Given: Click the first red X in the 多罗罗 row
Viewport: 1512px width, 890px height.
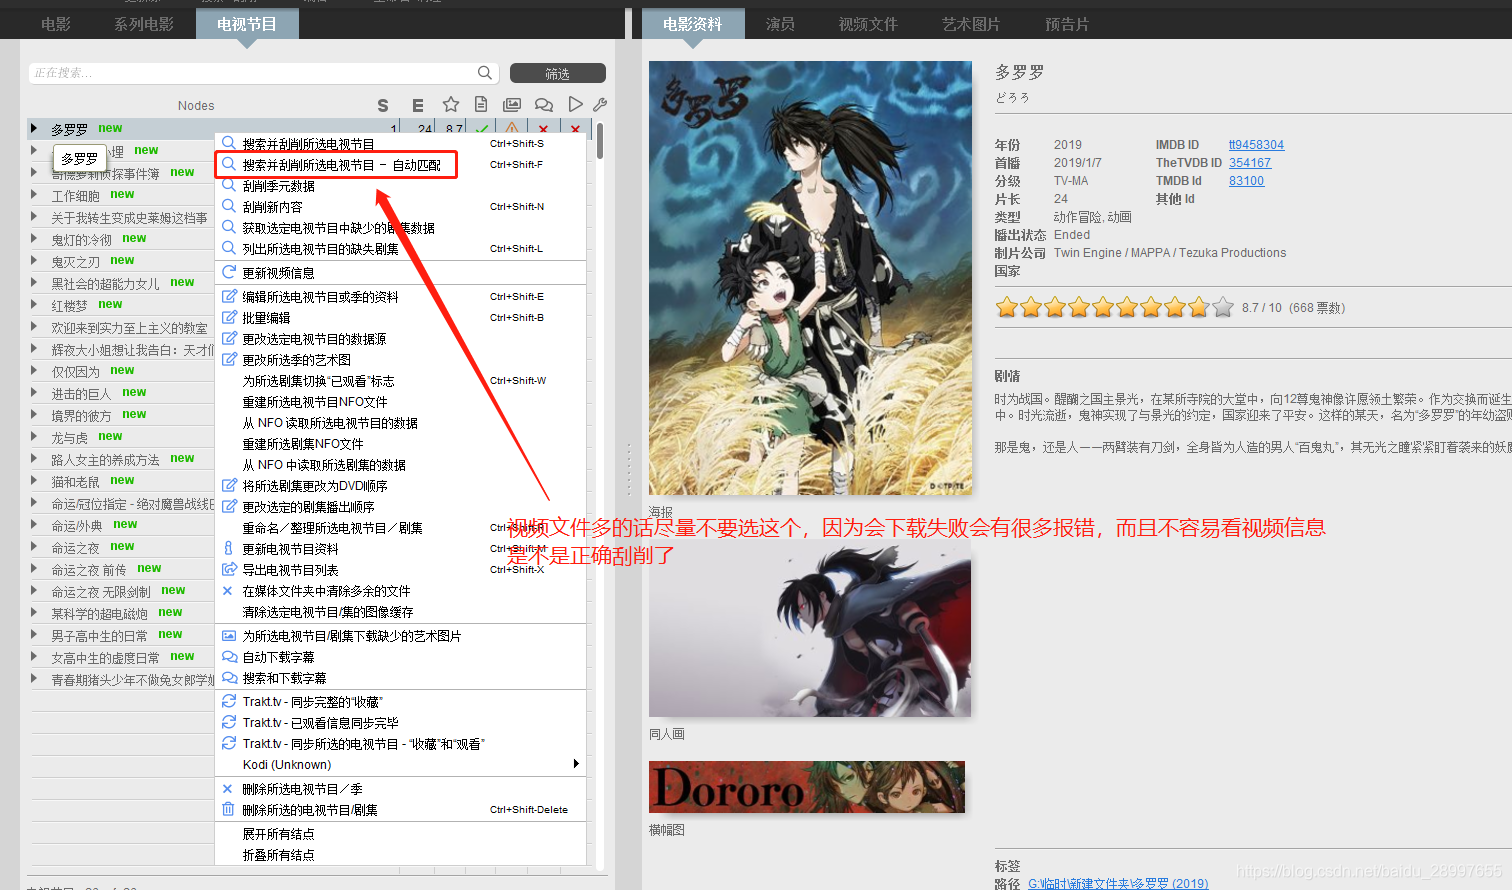Looking at the screenshot, I should tap(543, 129).
